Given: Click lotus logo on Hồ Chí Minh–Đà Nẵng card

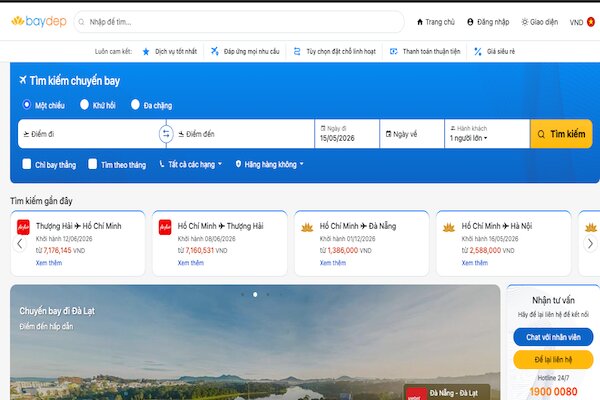Looking at the screenshot, I should (307, 228).
